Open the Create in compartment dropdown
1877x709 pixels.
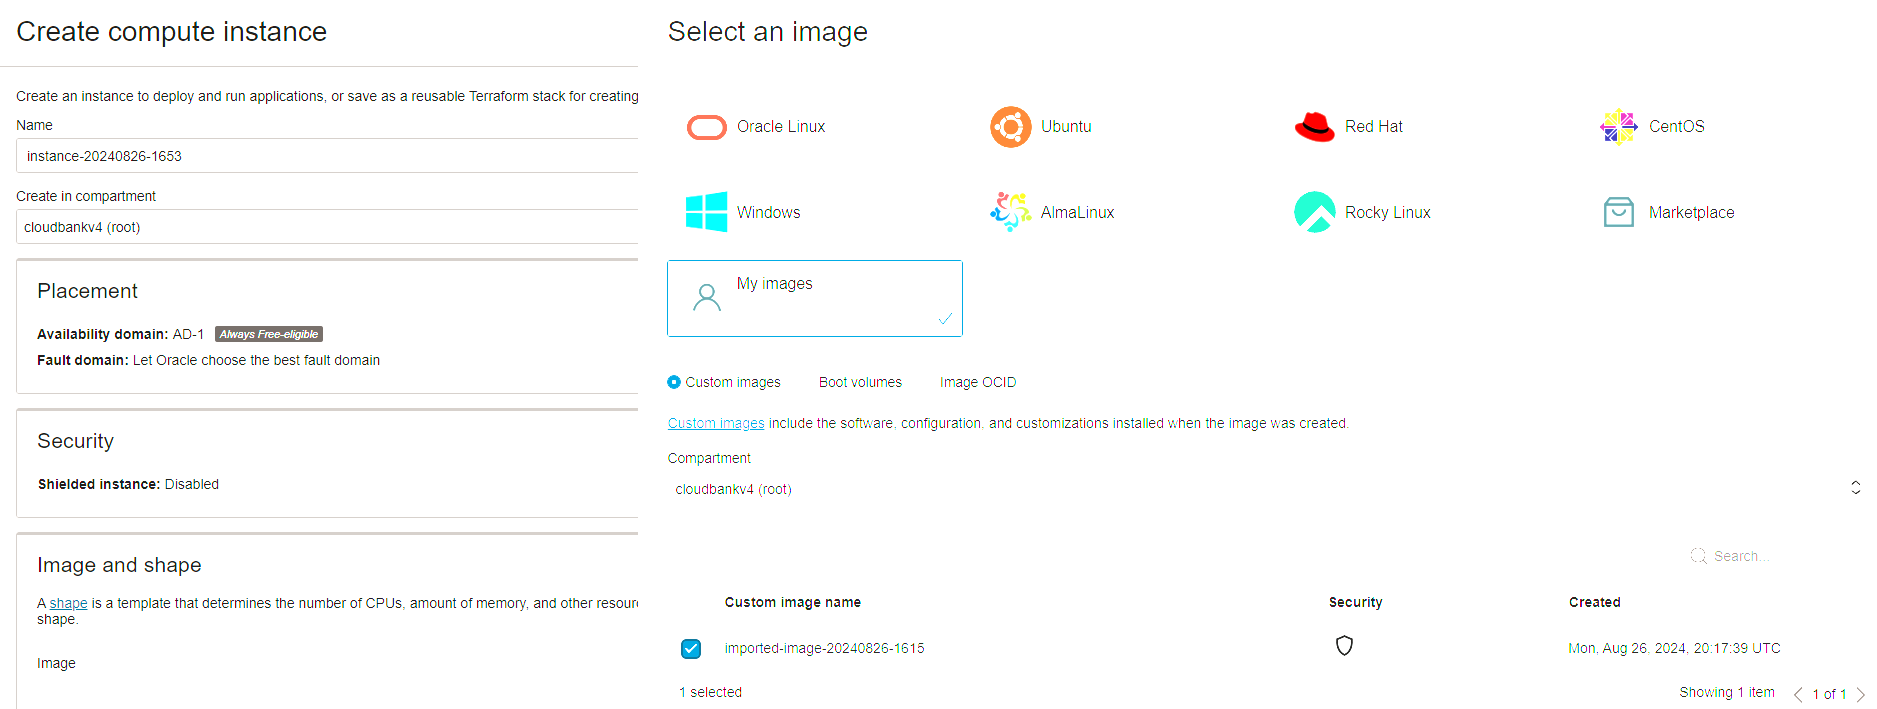click(327, 227)
